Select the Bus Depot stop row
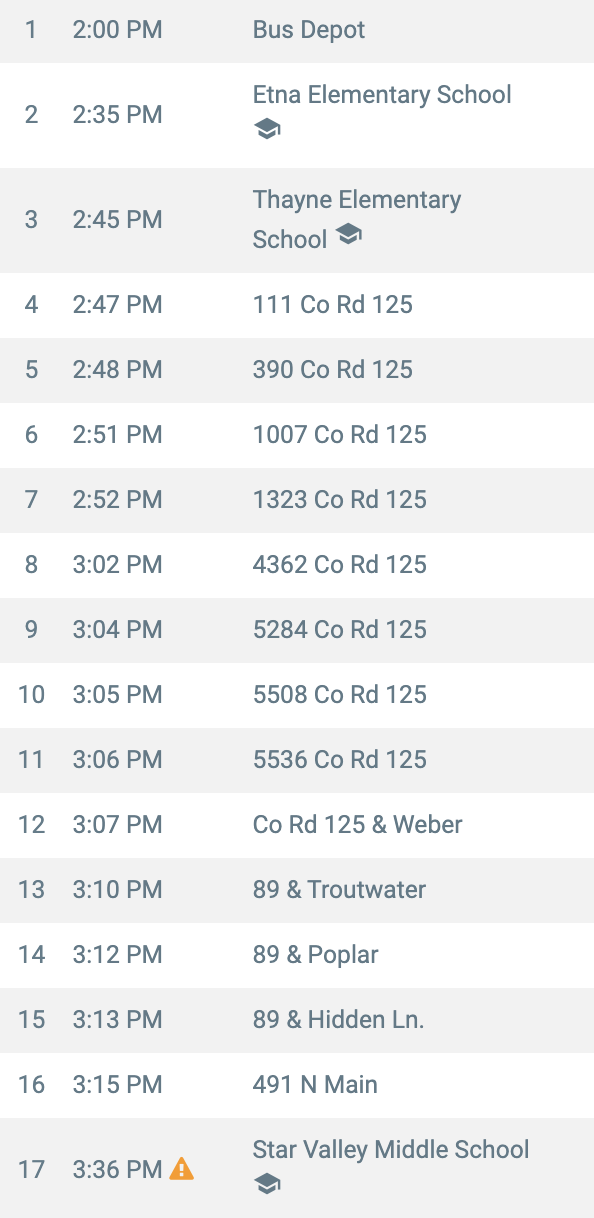Viewport: 594px width, 1218px height. tap(297, 30)
